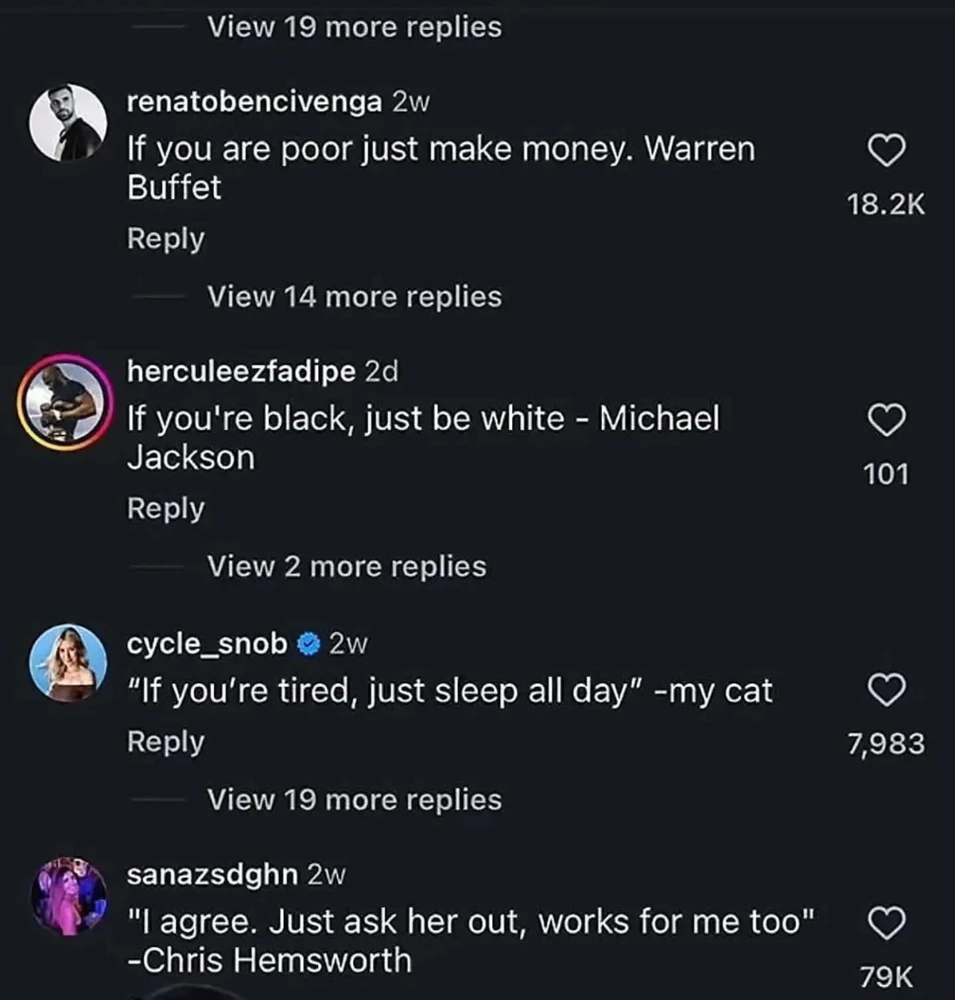Open renatobencivenga's profile picture

67,122
